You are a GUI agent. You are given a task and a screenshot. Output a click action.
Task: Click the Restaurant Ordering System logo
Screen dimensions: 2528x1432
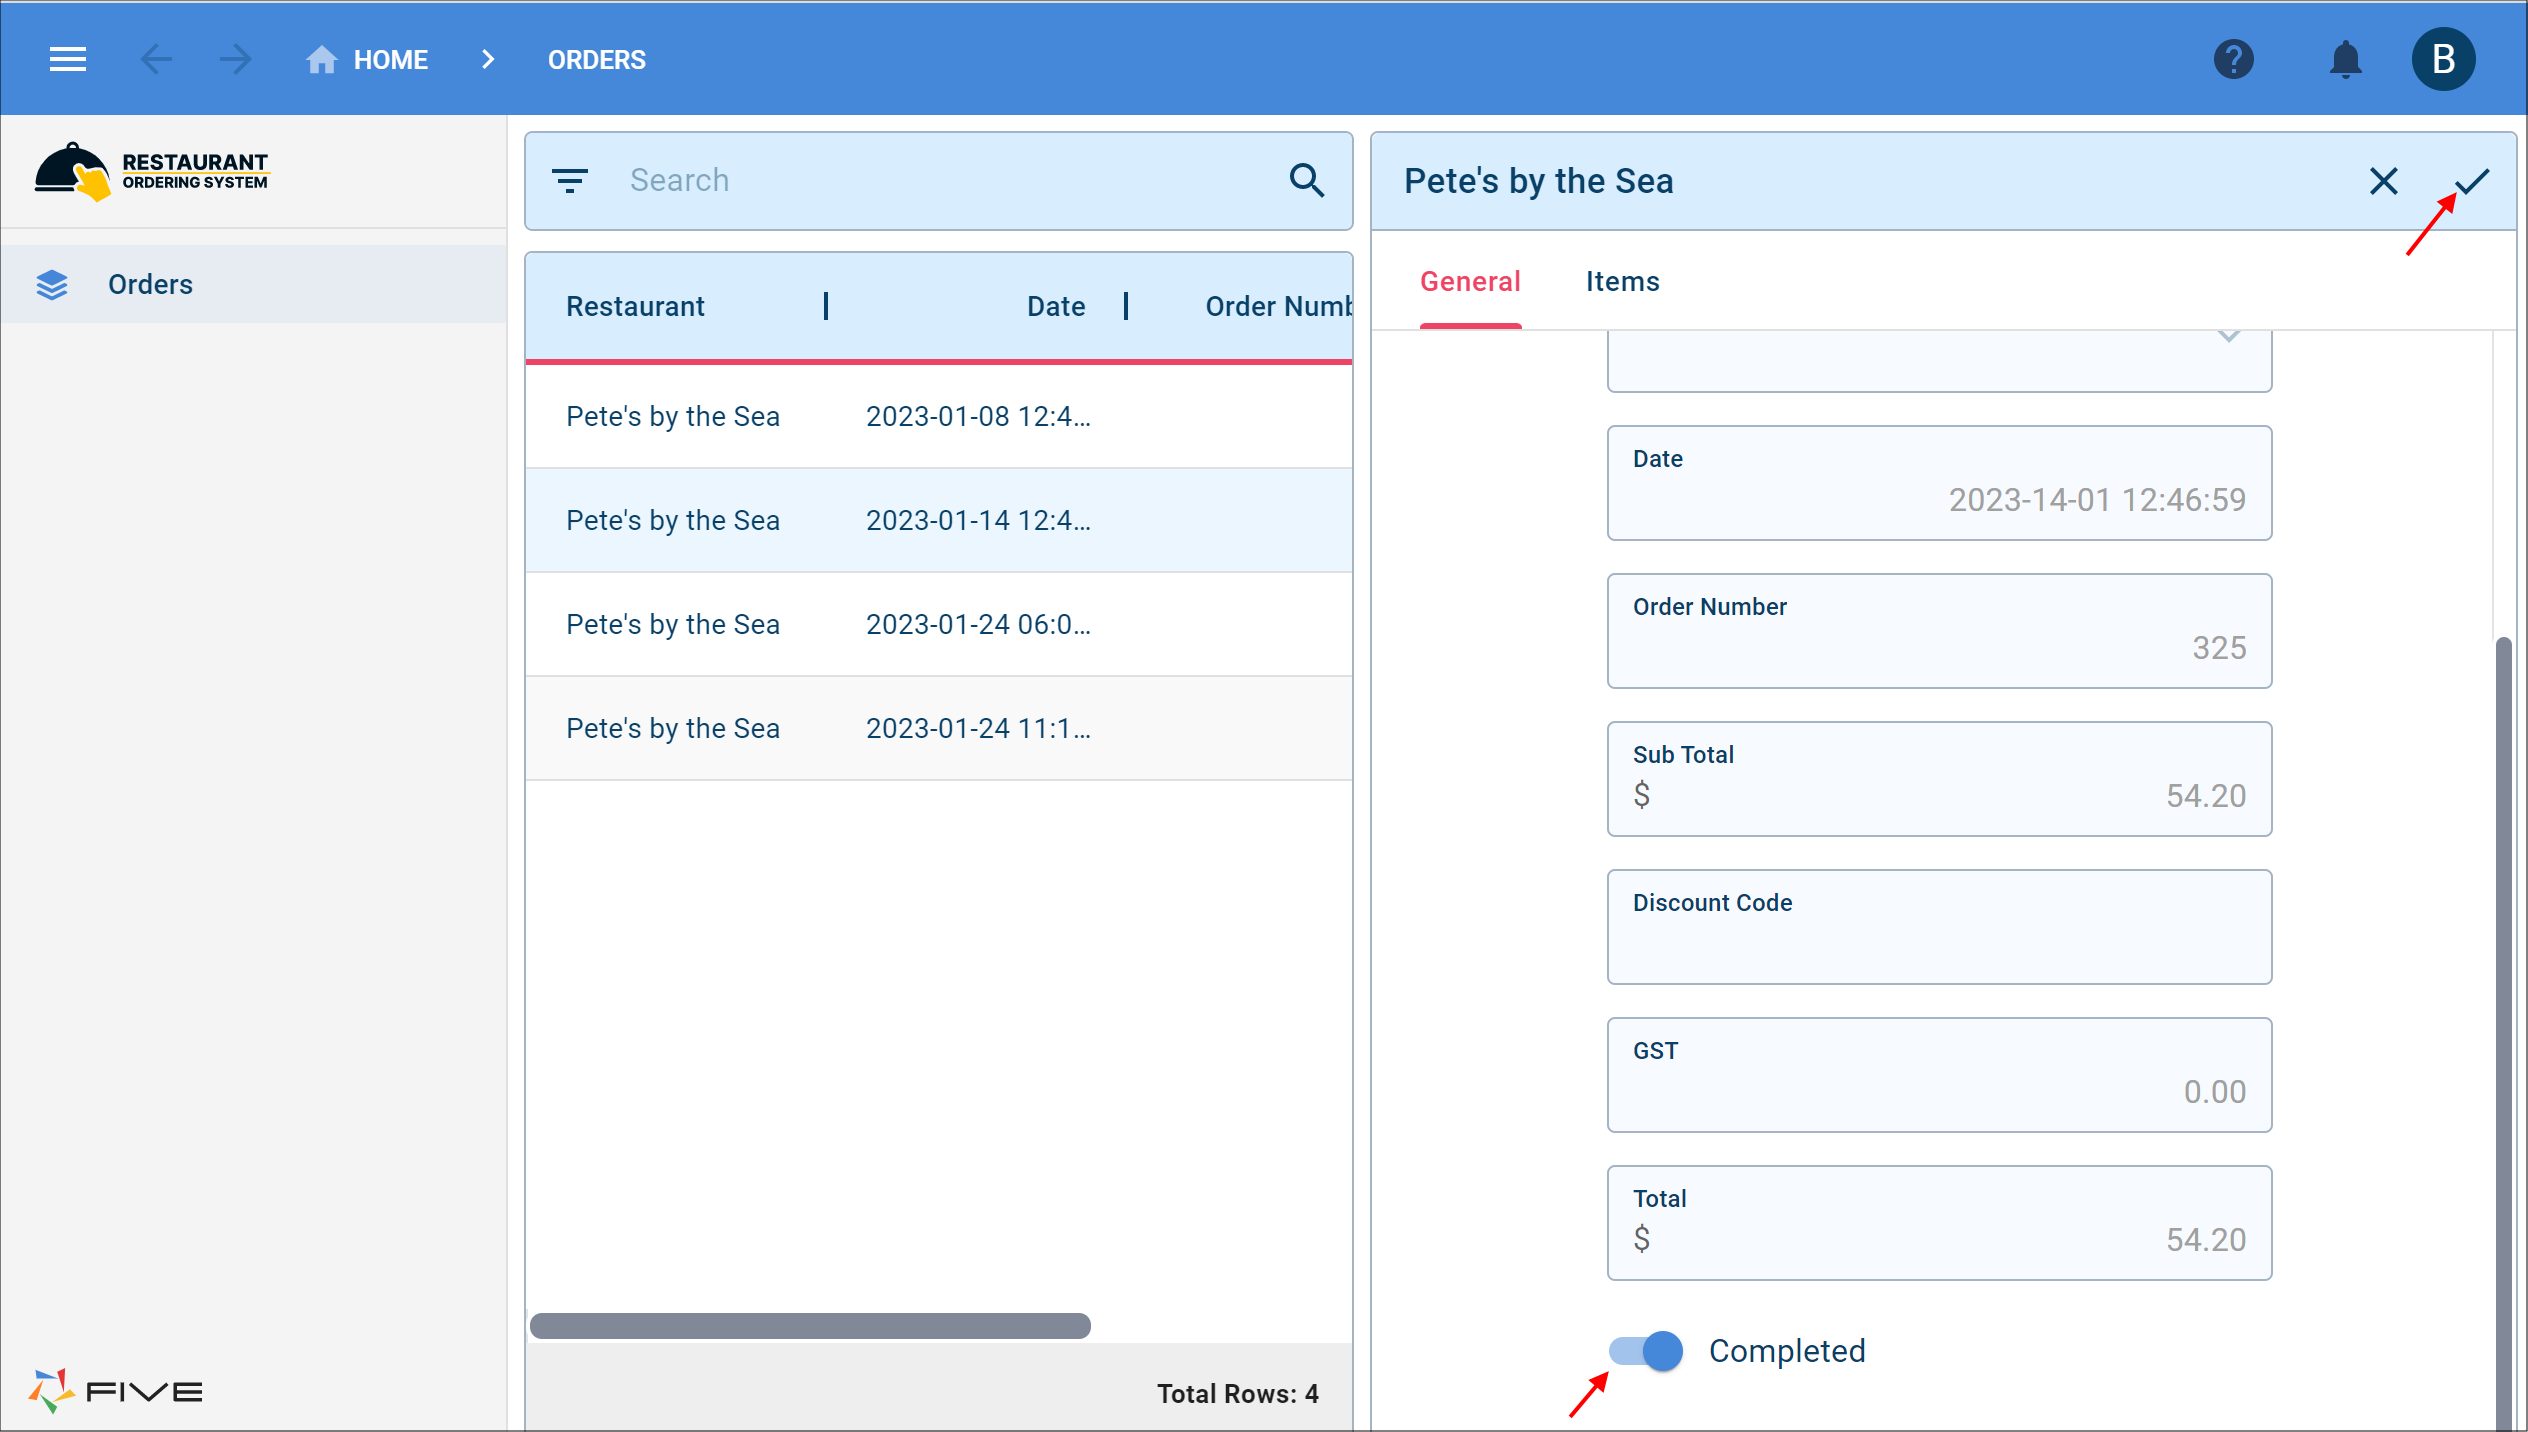[152, 171]
